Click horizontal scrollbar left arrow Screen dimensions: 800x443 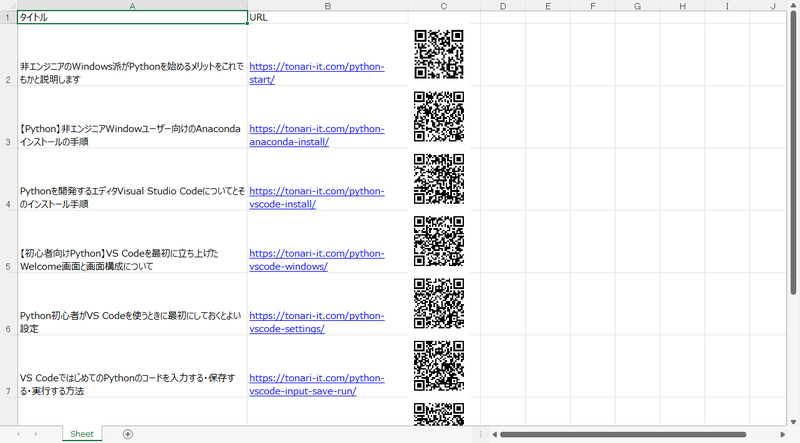coord(494,434)
